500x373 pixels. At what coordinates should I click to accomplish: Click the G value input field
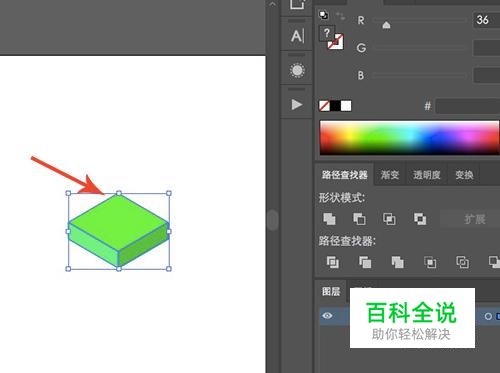[486, 48]
